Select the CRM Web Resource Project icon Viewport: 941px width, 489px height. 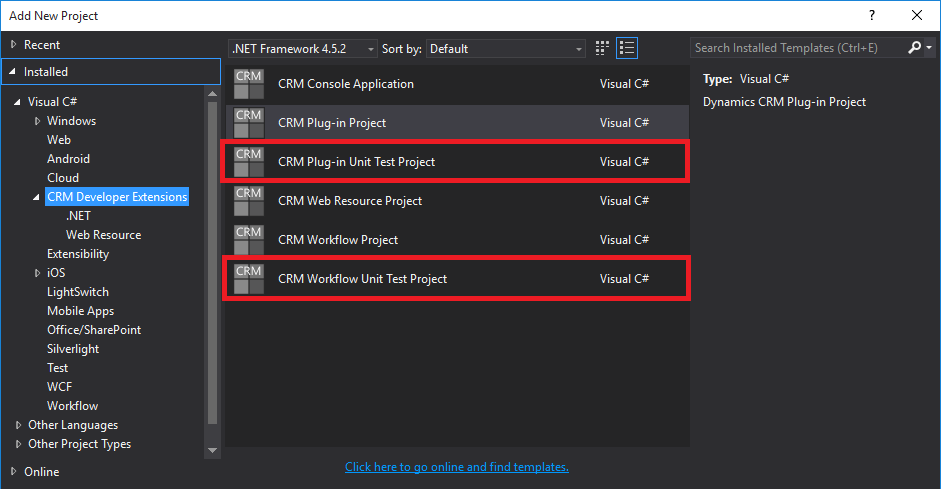pyautogui.click(x=248, y=201)
